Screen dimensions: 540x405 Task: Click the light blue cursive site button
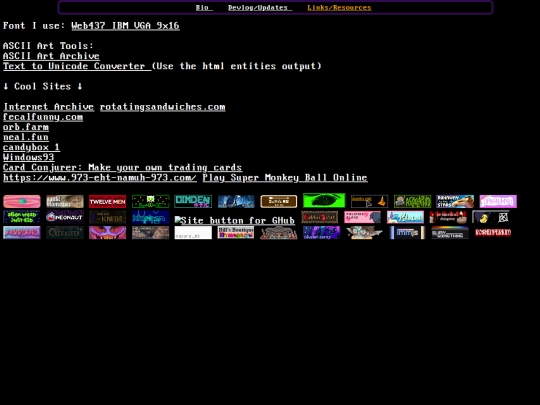pyautogui.click(x=405, y=217)
